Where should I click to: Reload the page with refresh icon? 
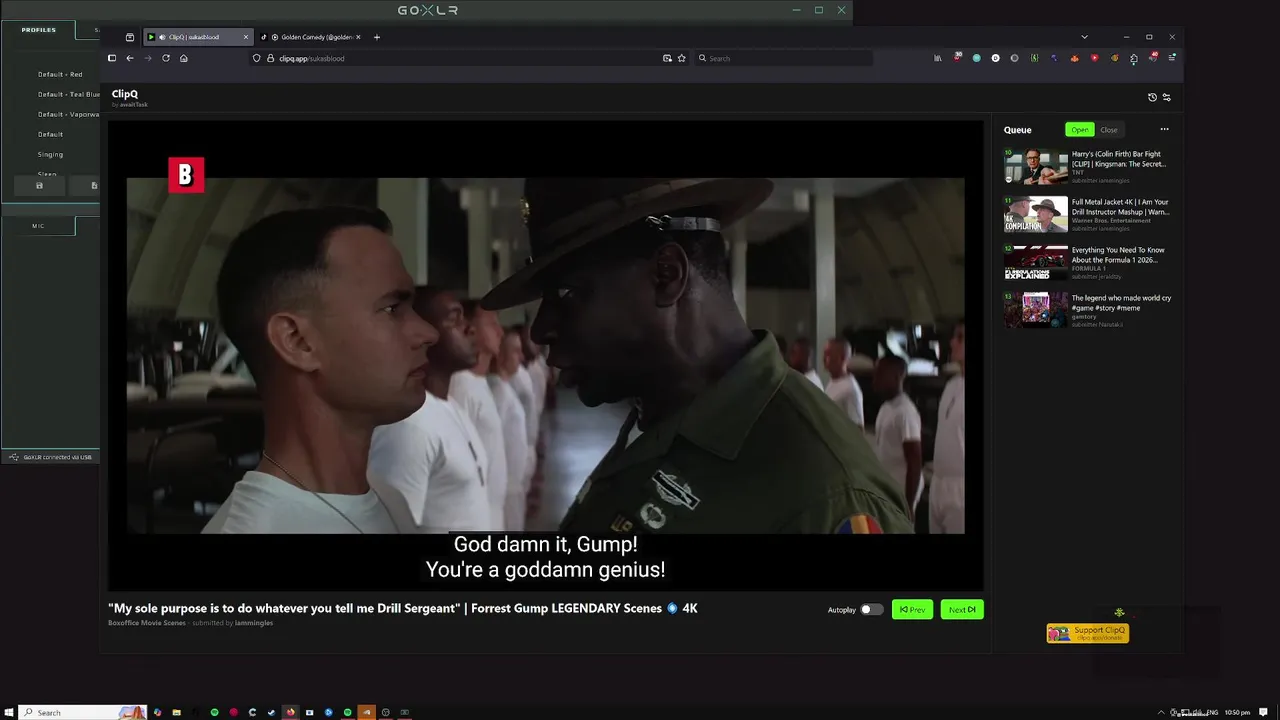(166, 58)
